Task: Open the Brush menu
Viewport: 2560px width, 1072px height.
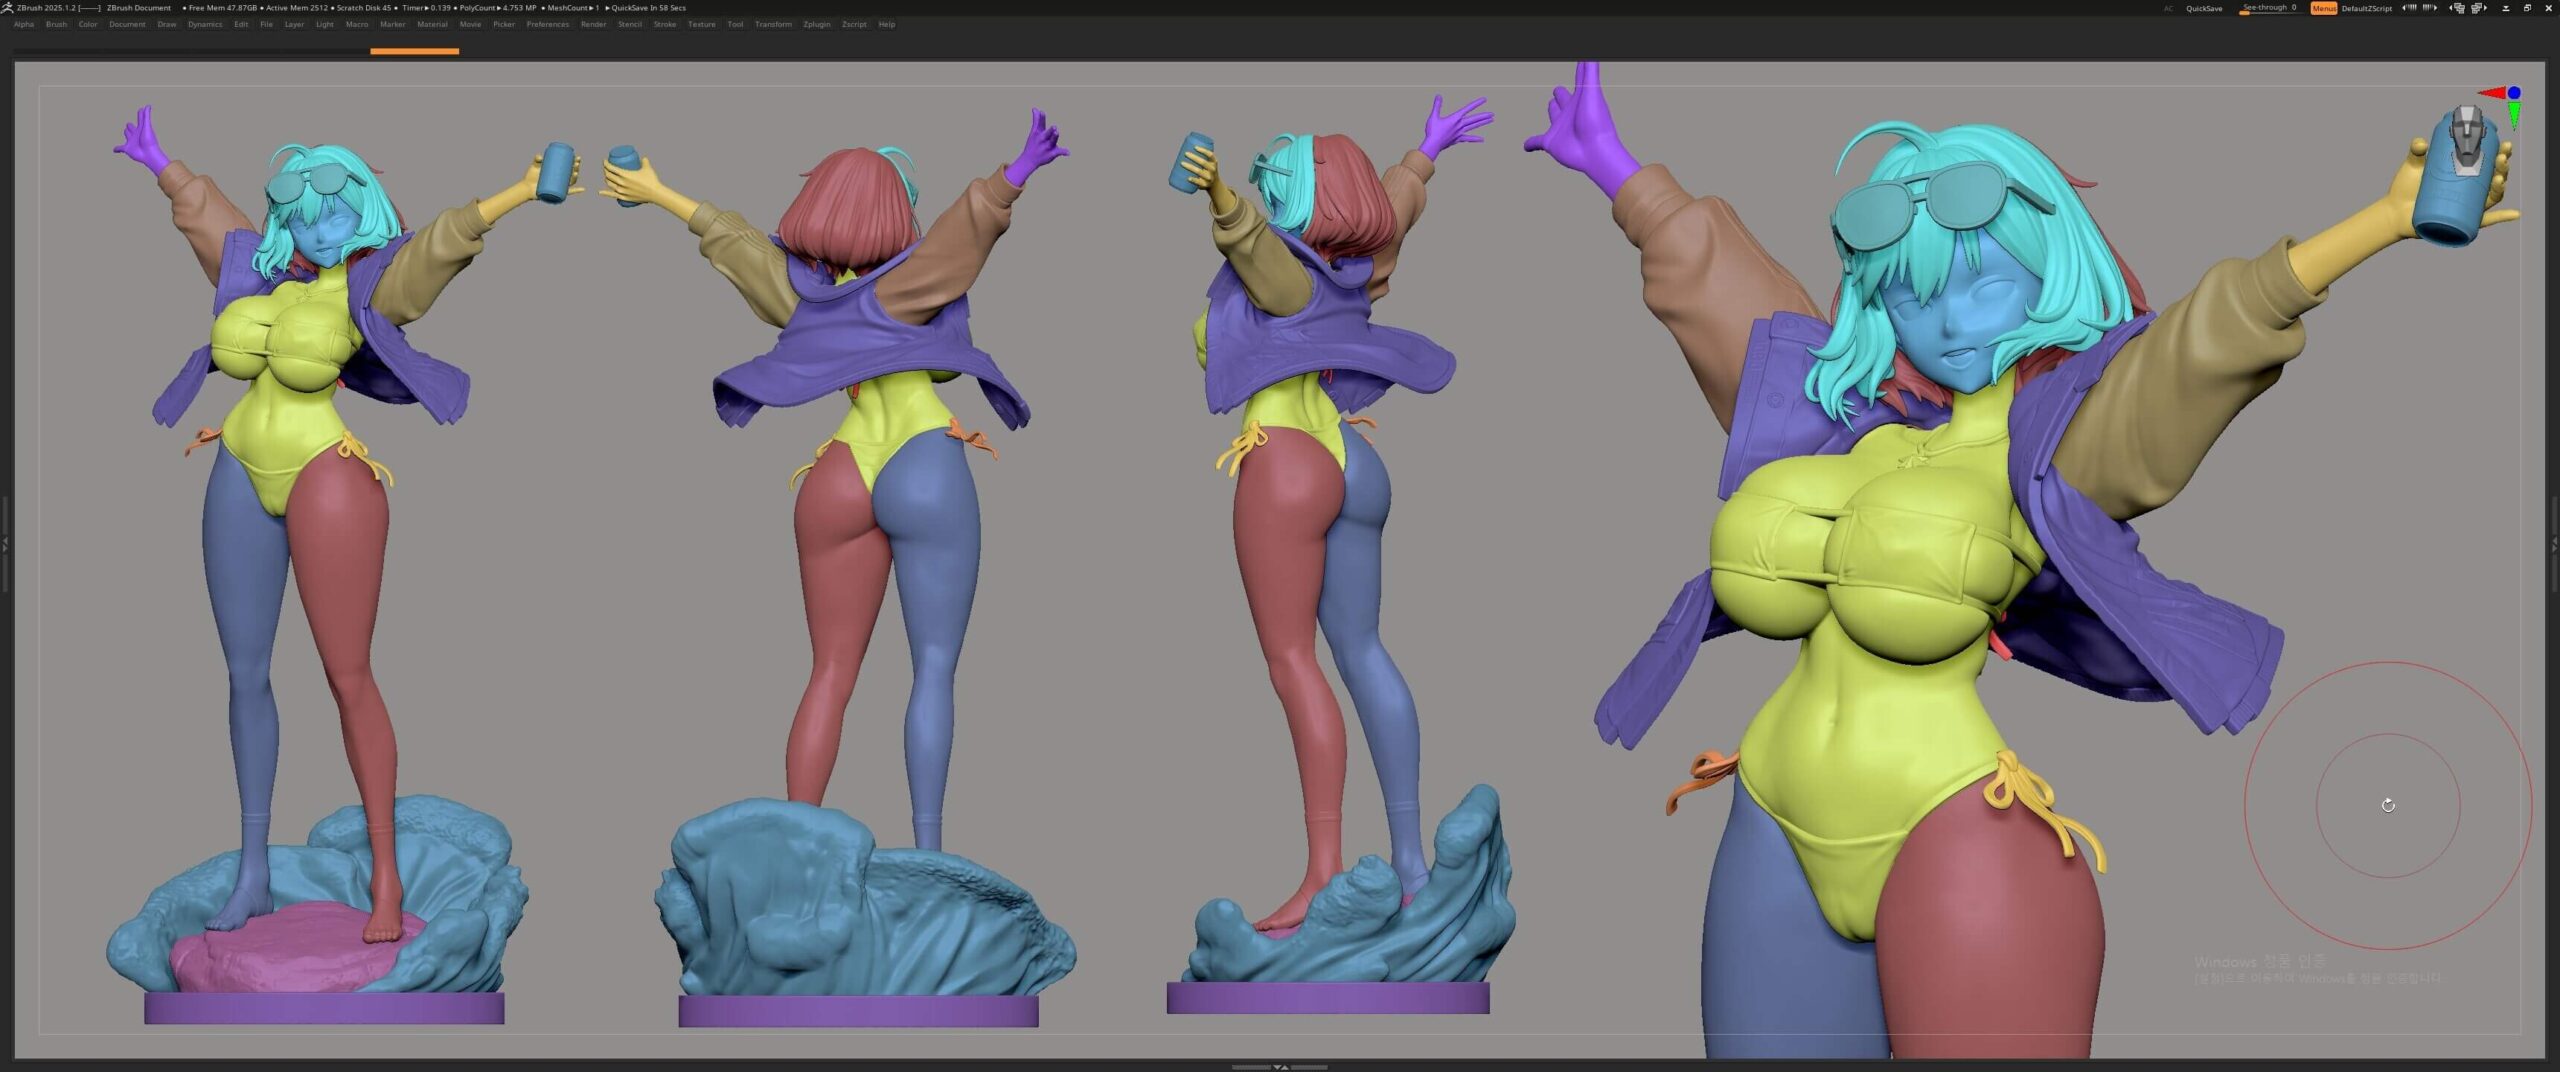Action: click(x=56, y=24)
